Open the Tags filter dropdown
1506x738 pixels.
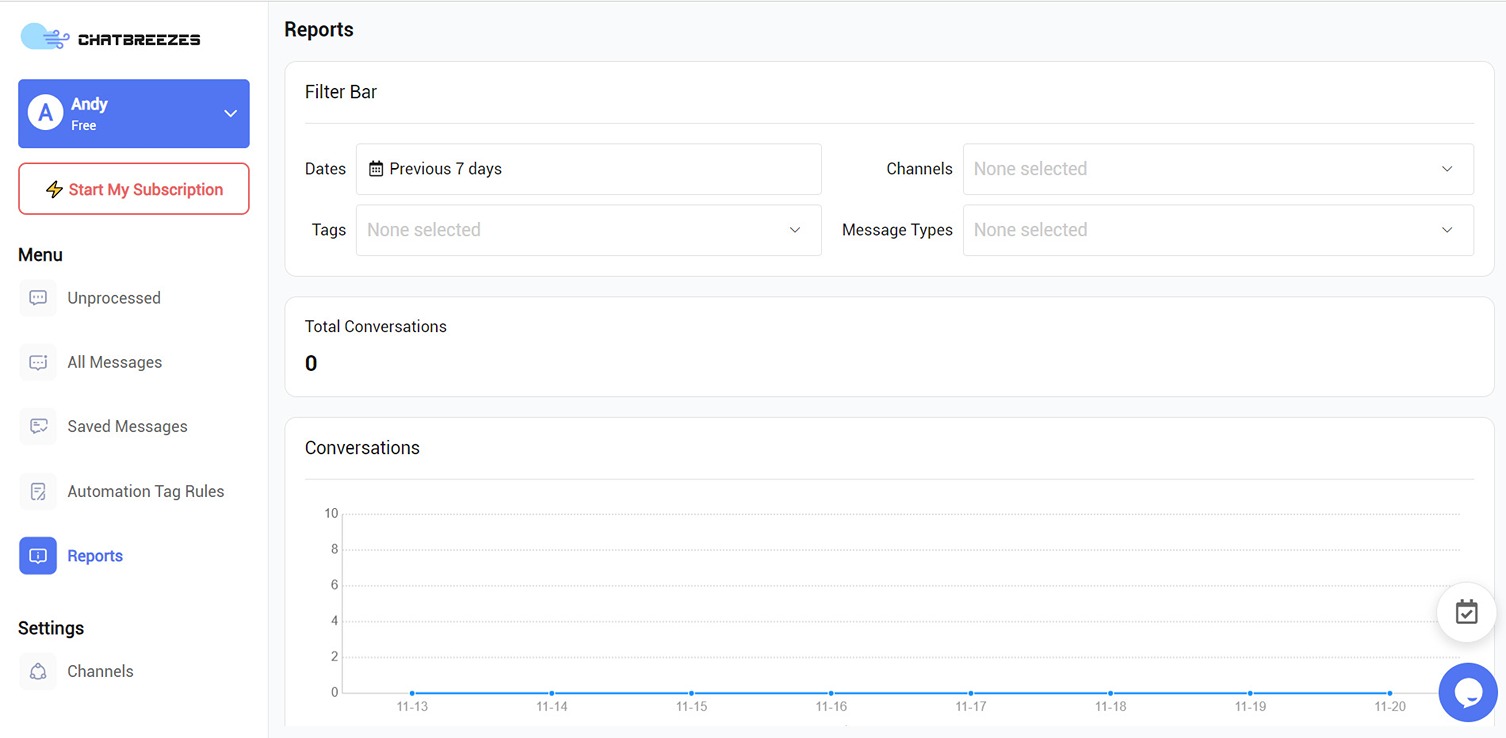pos(589,230)
